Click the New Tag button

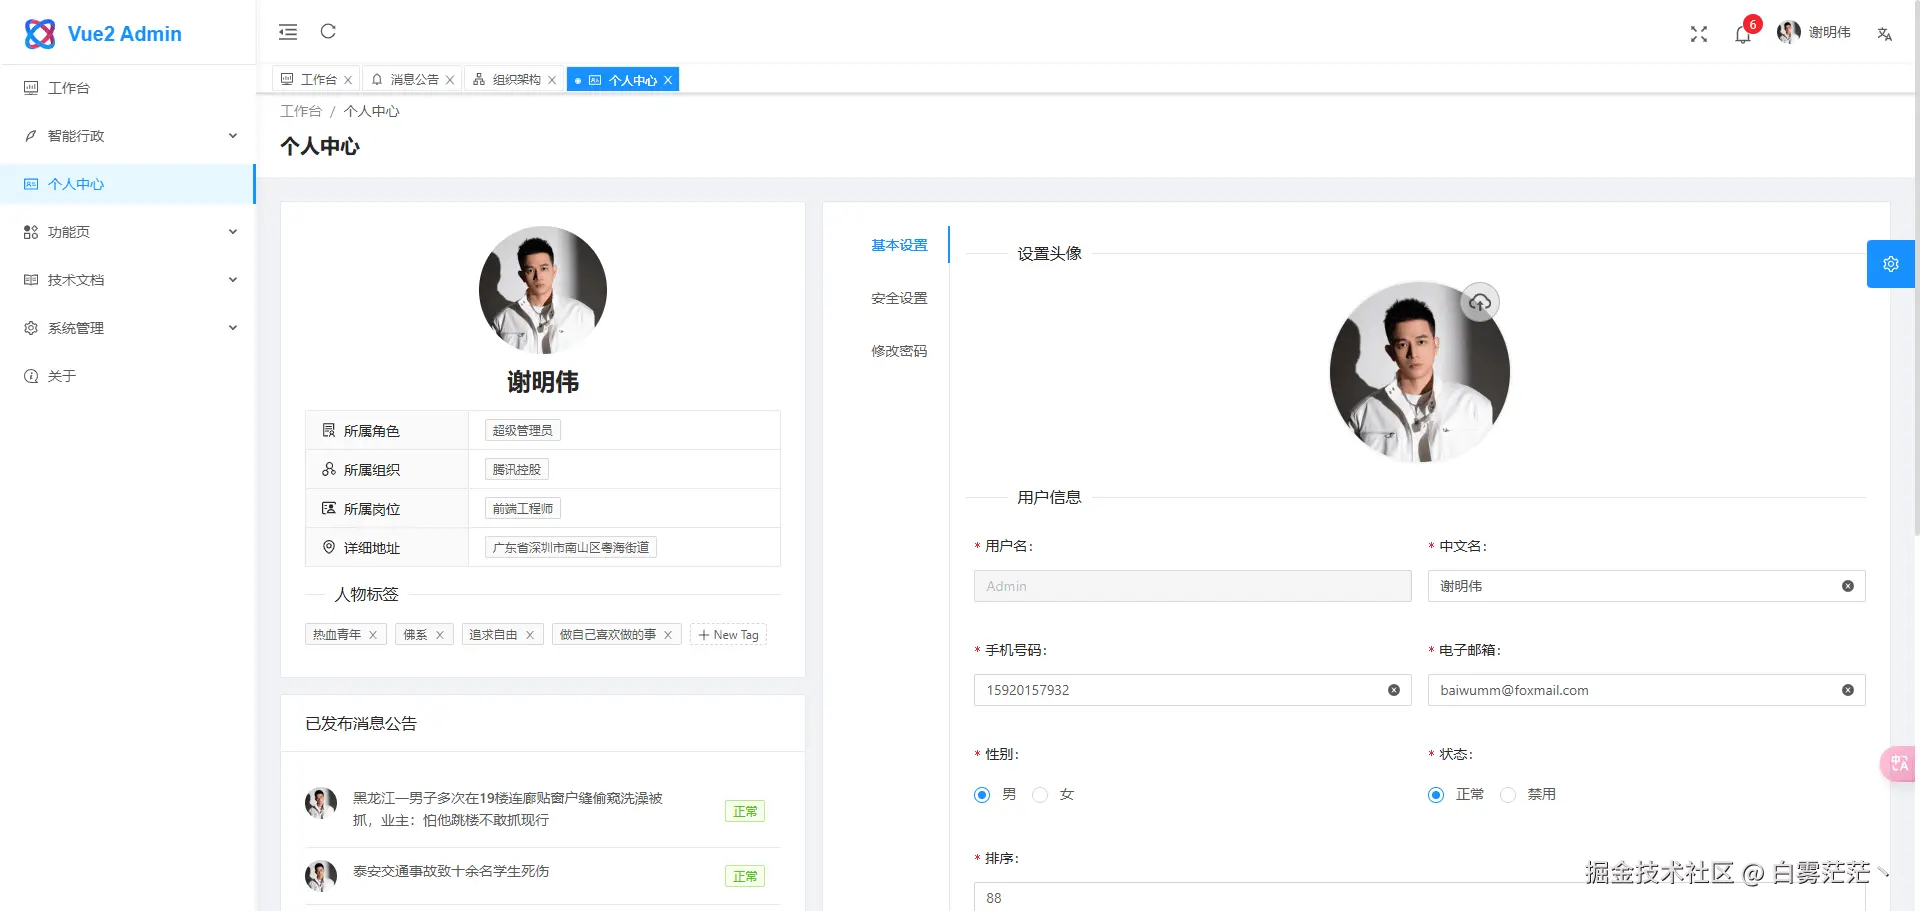pyautogui.click(x=728, y=635)
